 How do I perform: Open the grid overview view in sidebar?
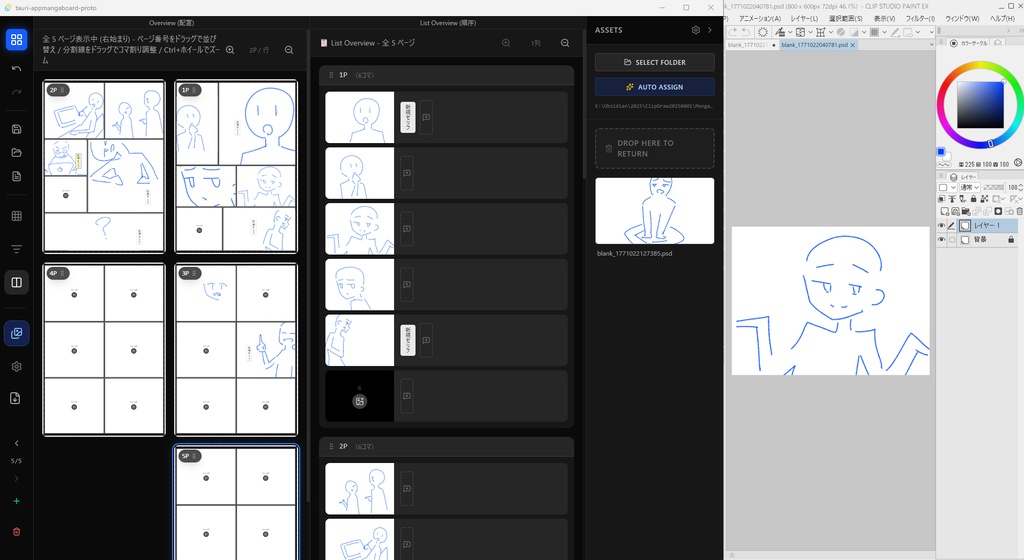point(16,40)
